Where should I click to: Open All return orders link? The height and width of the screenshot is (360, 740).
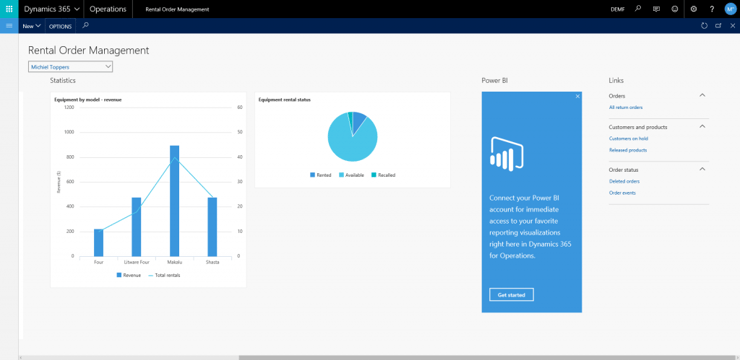click(626, 108)
